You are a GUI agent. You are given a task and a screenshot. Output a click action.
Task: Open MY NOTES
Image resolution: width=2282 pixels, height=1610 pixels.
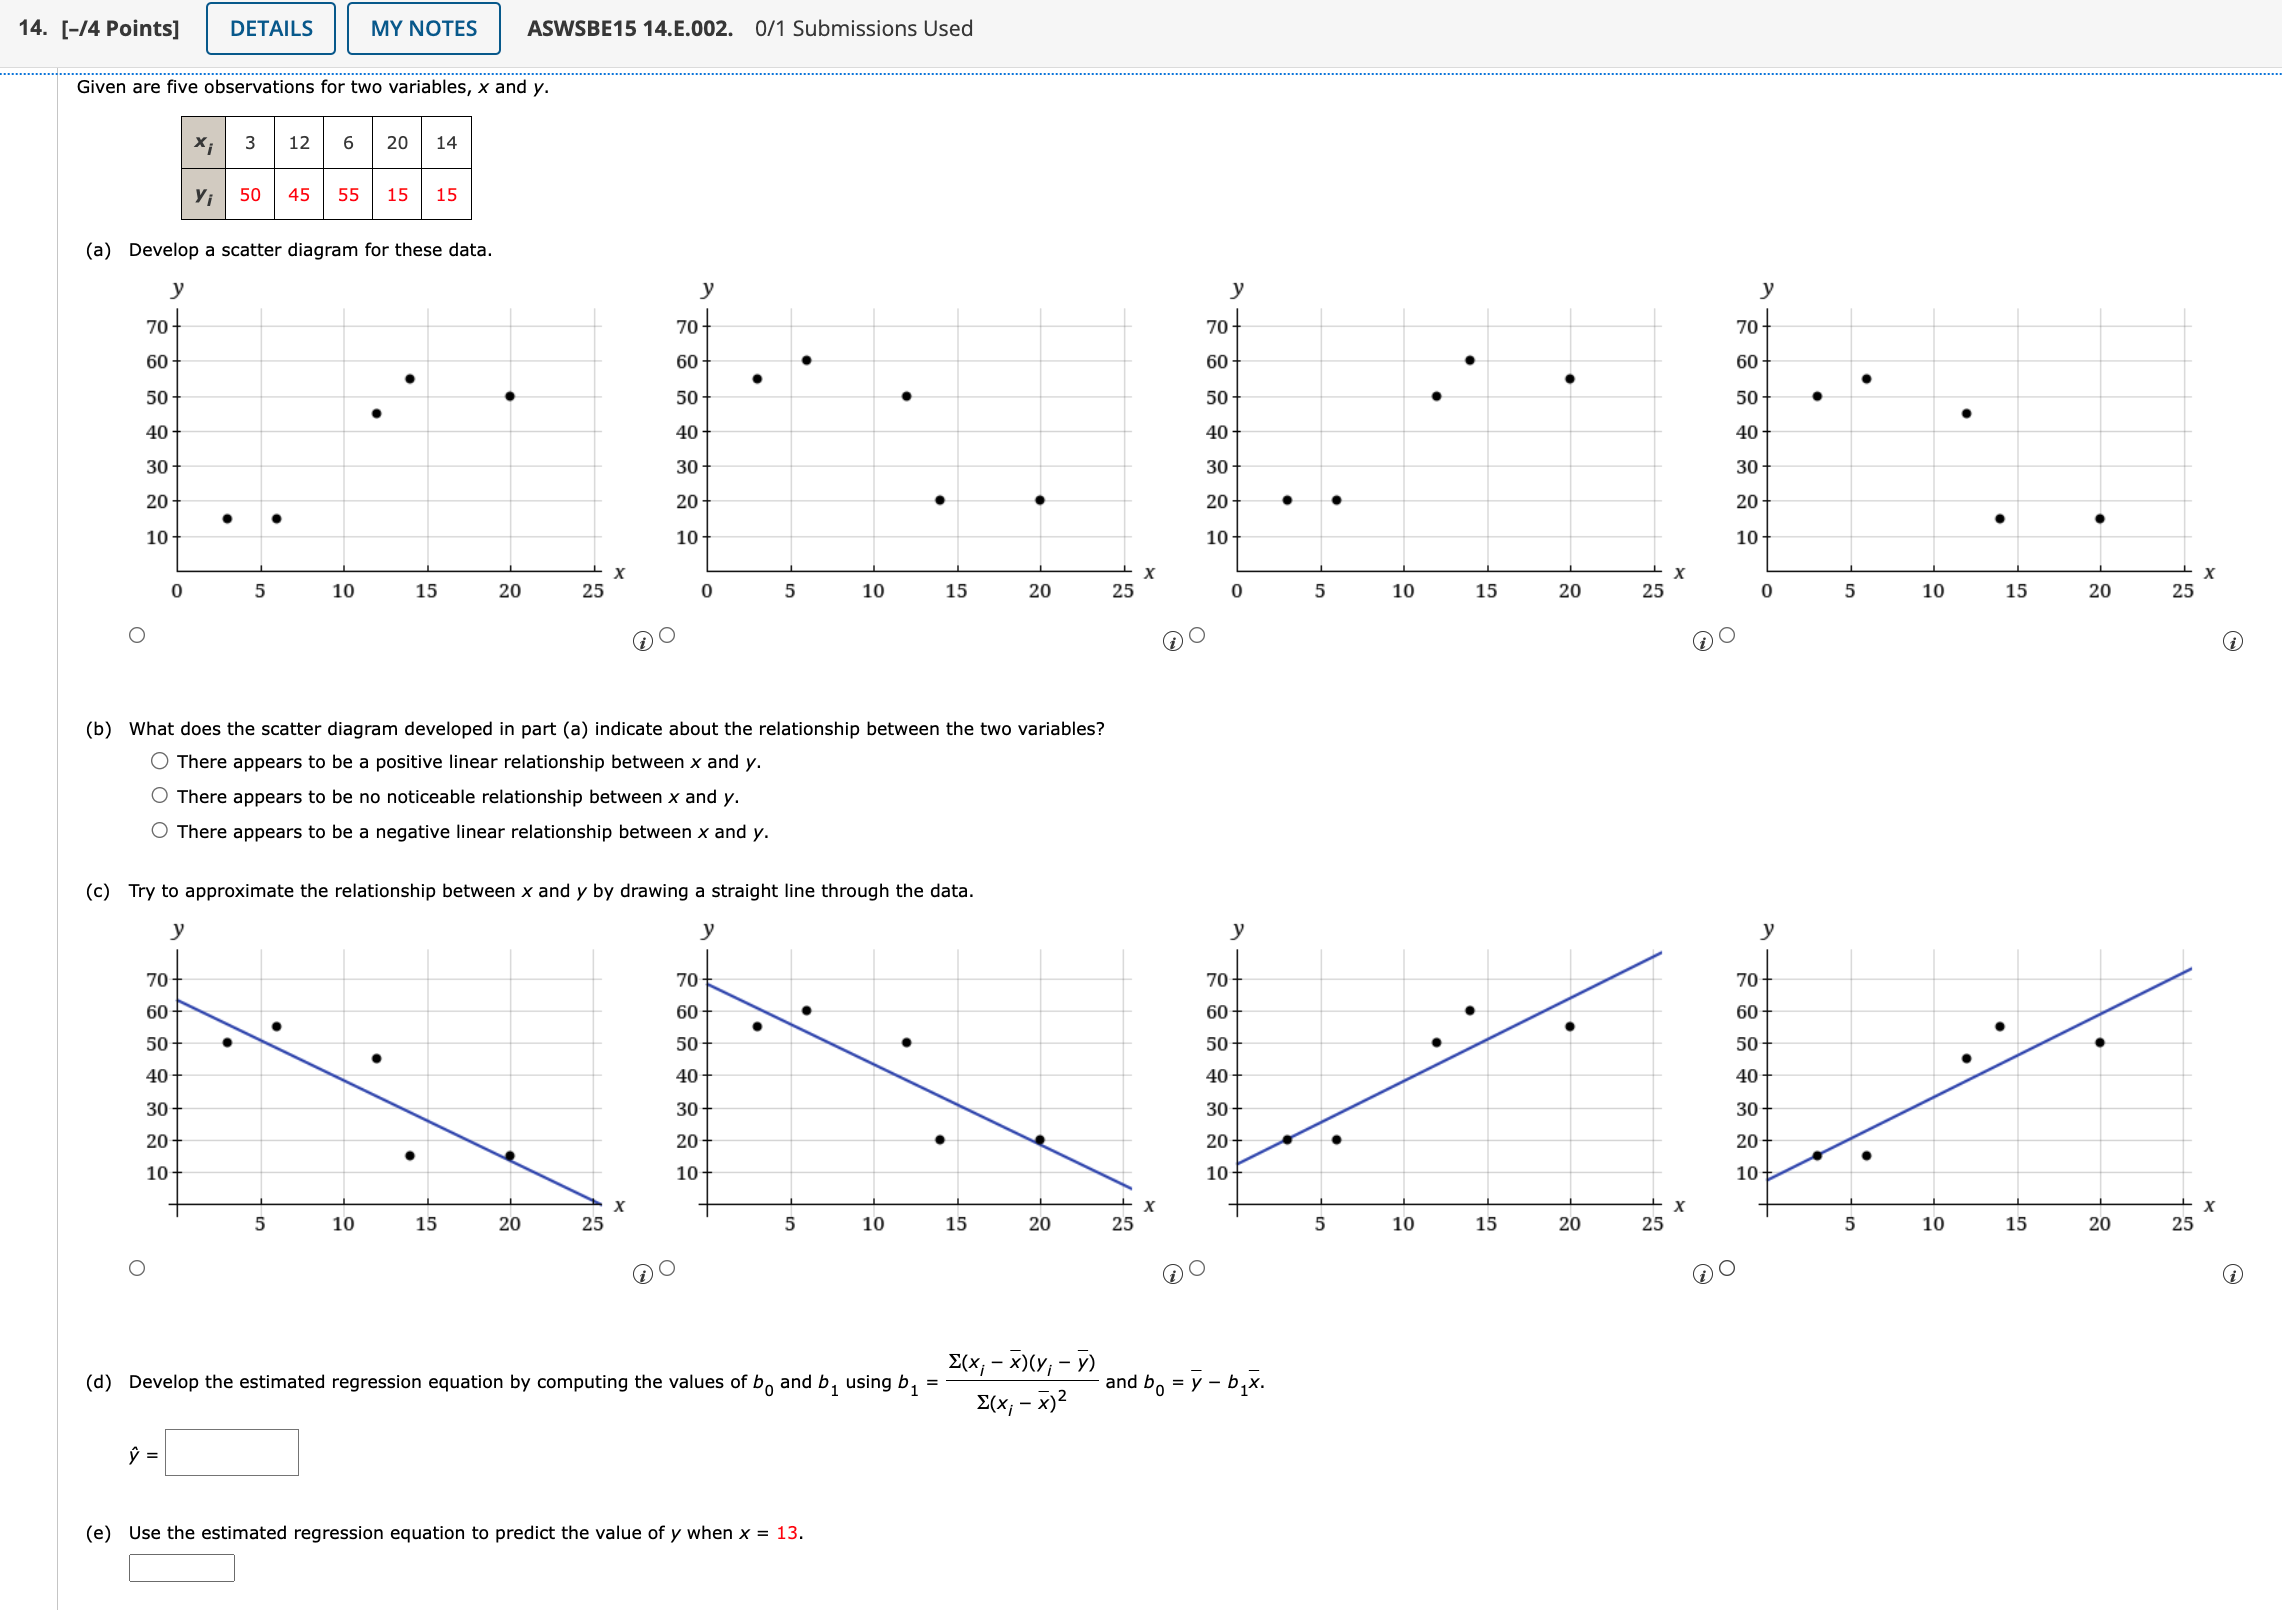pos(422,28)
